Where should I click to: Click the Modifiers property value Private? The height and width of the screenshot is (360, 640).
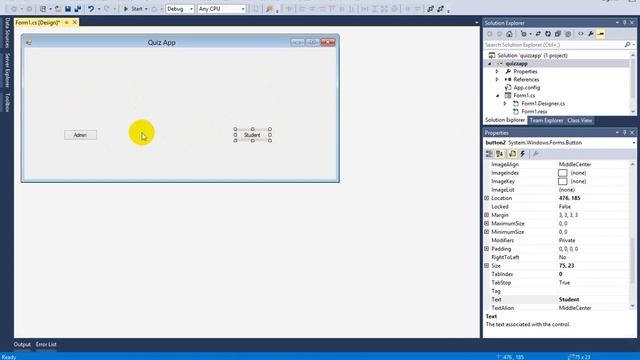click(x=567, y=240)
